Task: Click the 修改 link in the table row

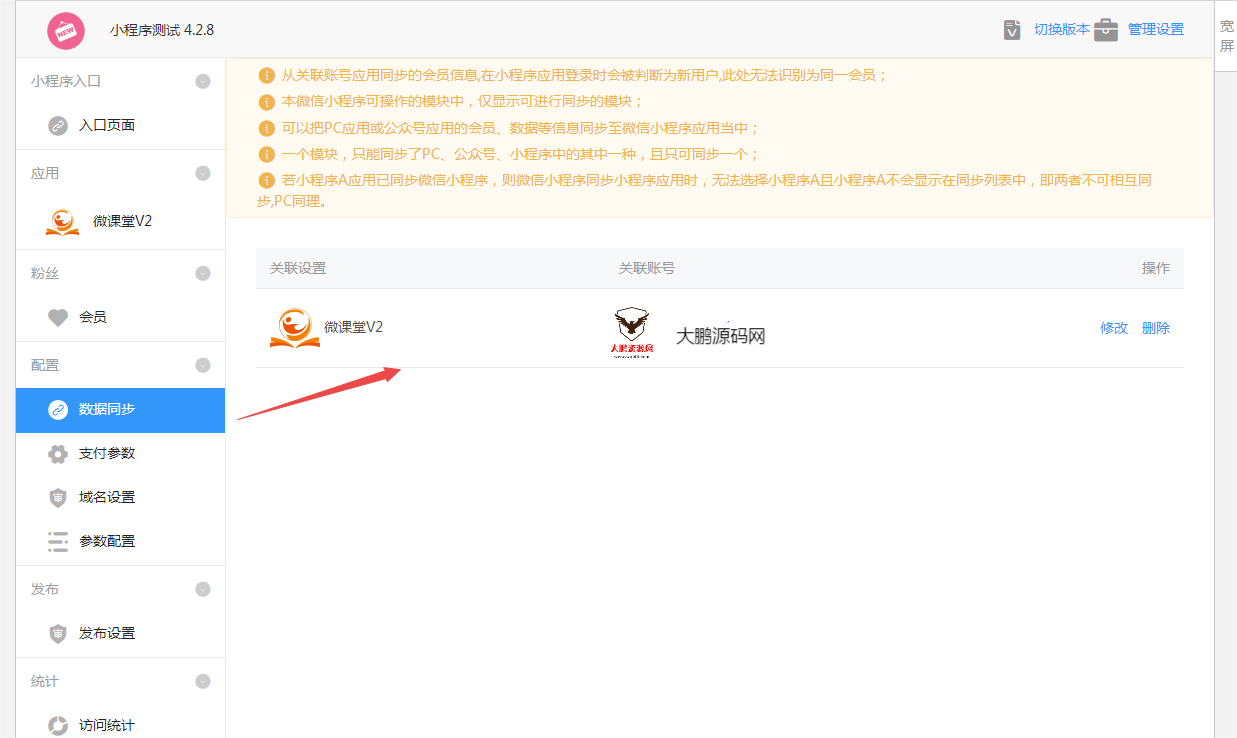Action: point(1113,327)
